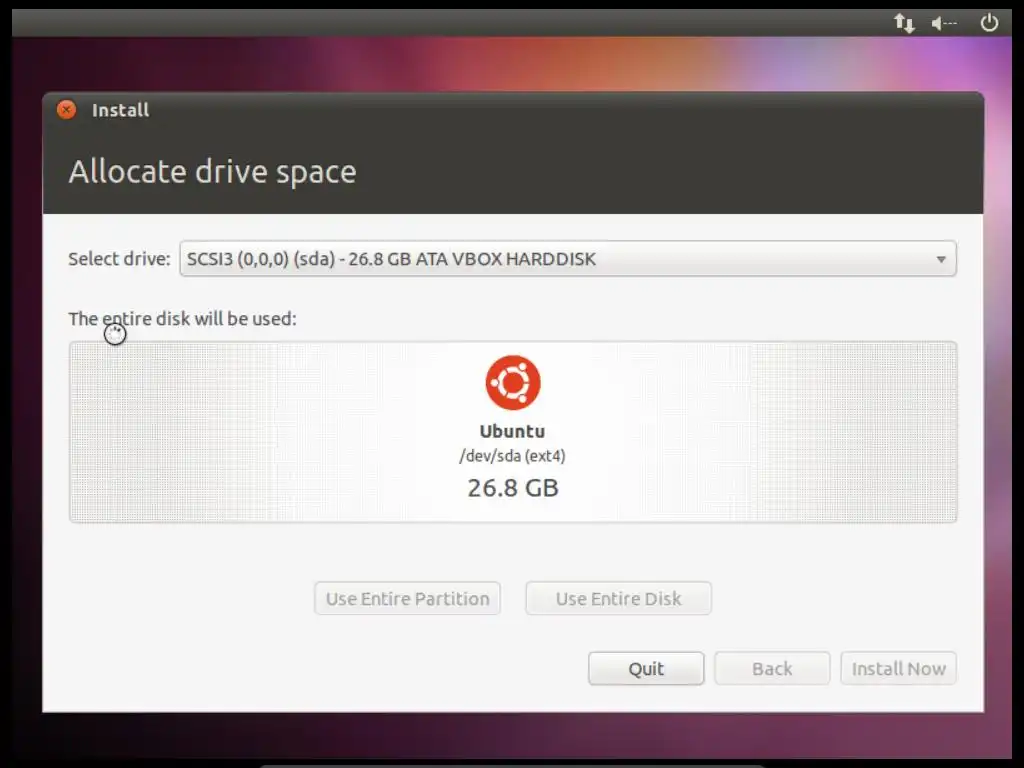This screenshot has height=768, width=1024.
Task: Open the Select drive dropdown
Action: coord(568,259)
